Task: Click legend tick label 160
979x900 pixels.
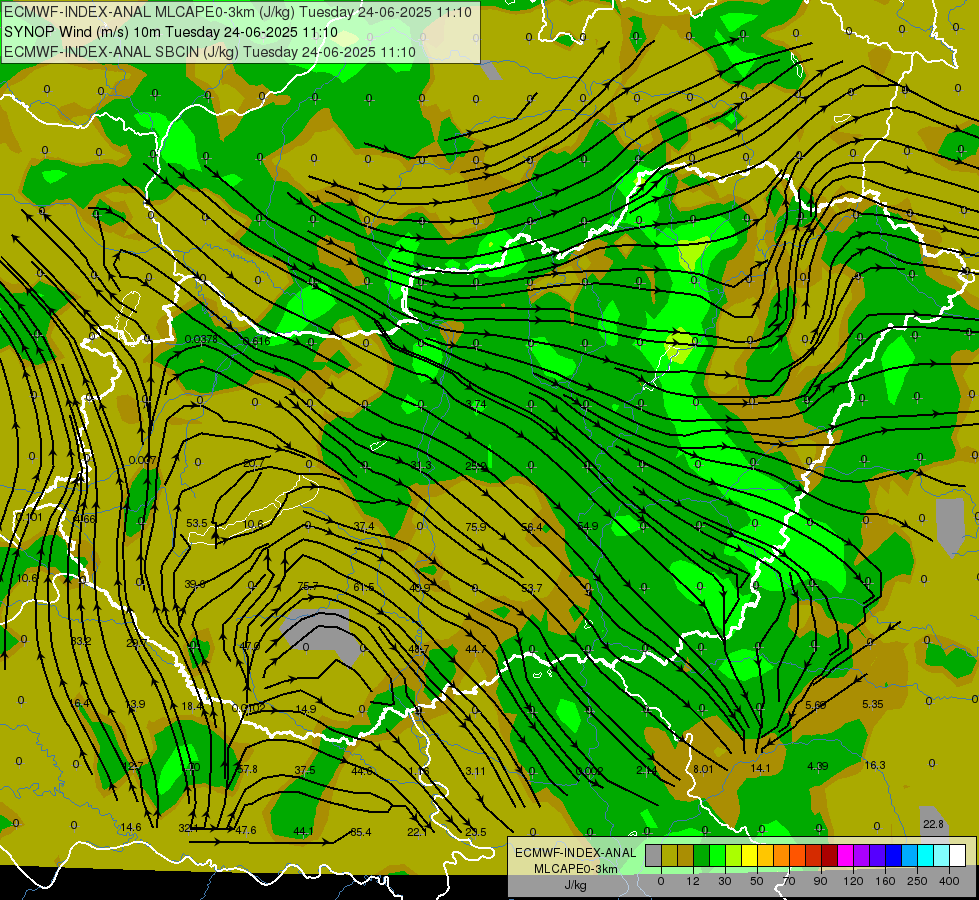Action: tap(885, 881)
